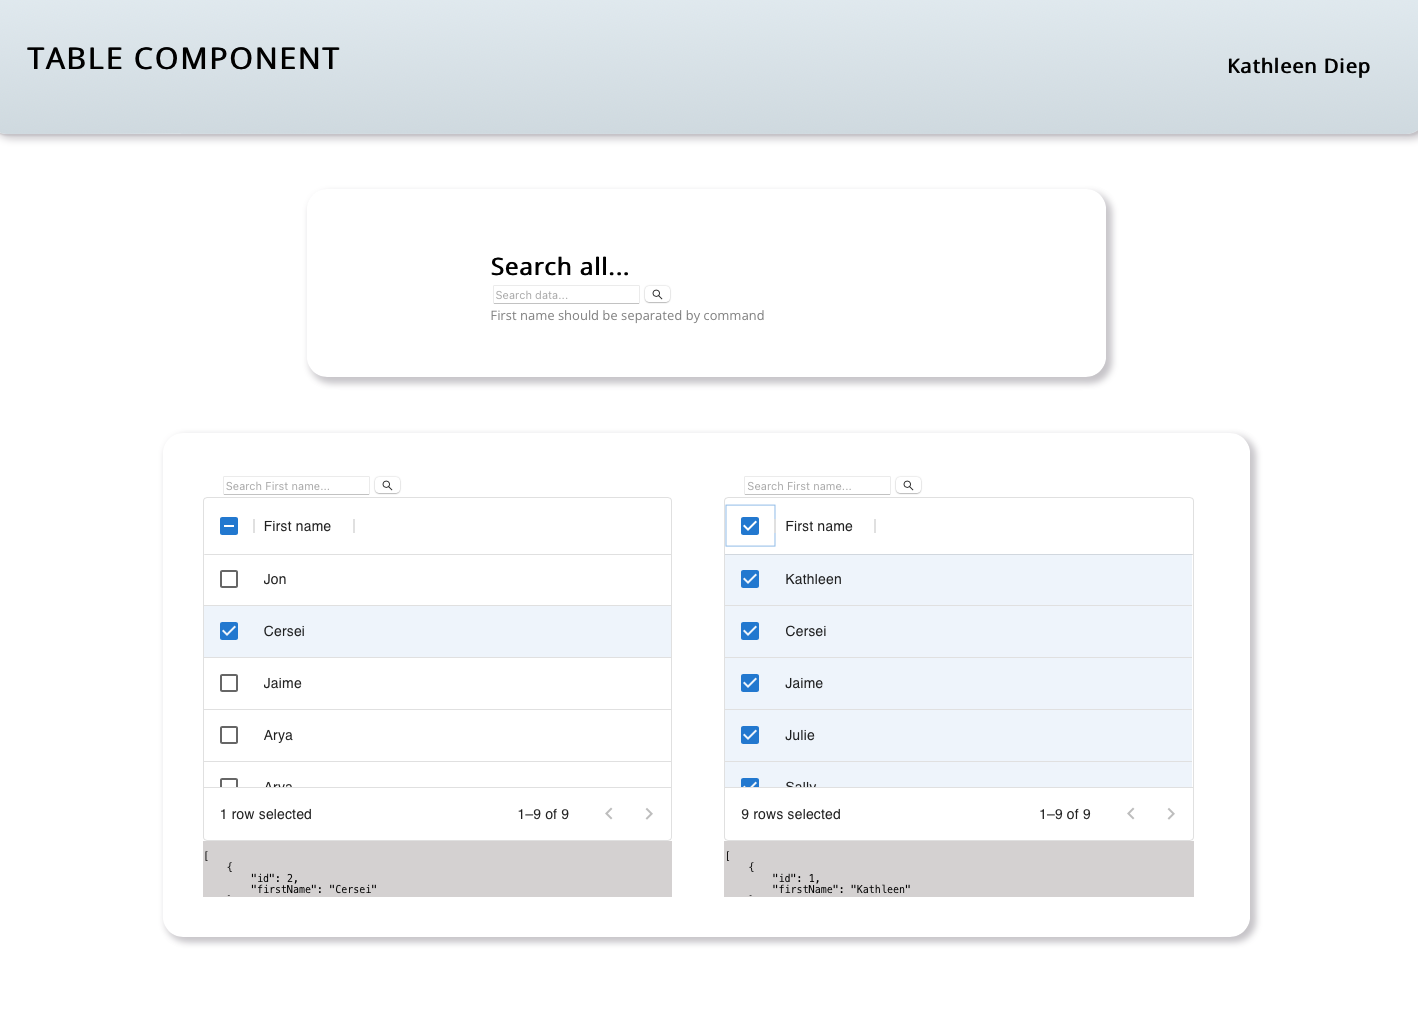Go to next page in right table
The width and height of the screenshot is (1418, 1025).
click(x=1171, y=814)
